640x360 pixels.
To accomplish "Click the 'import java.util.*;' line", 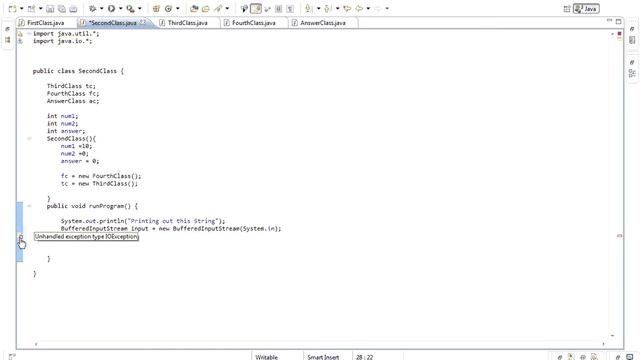I will (66, 33).
